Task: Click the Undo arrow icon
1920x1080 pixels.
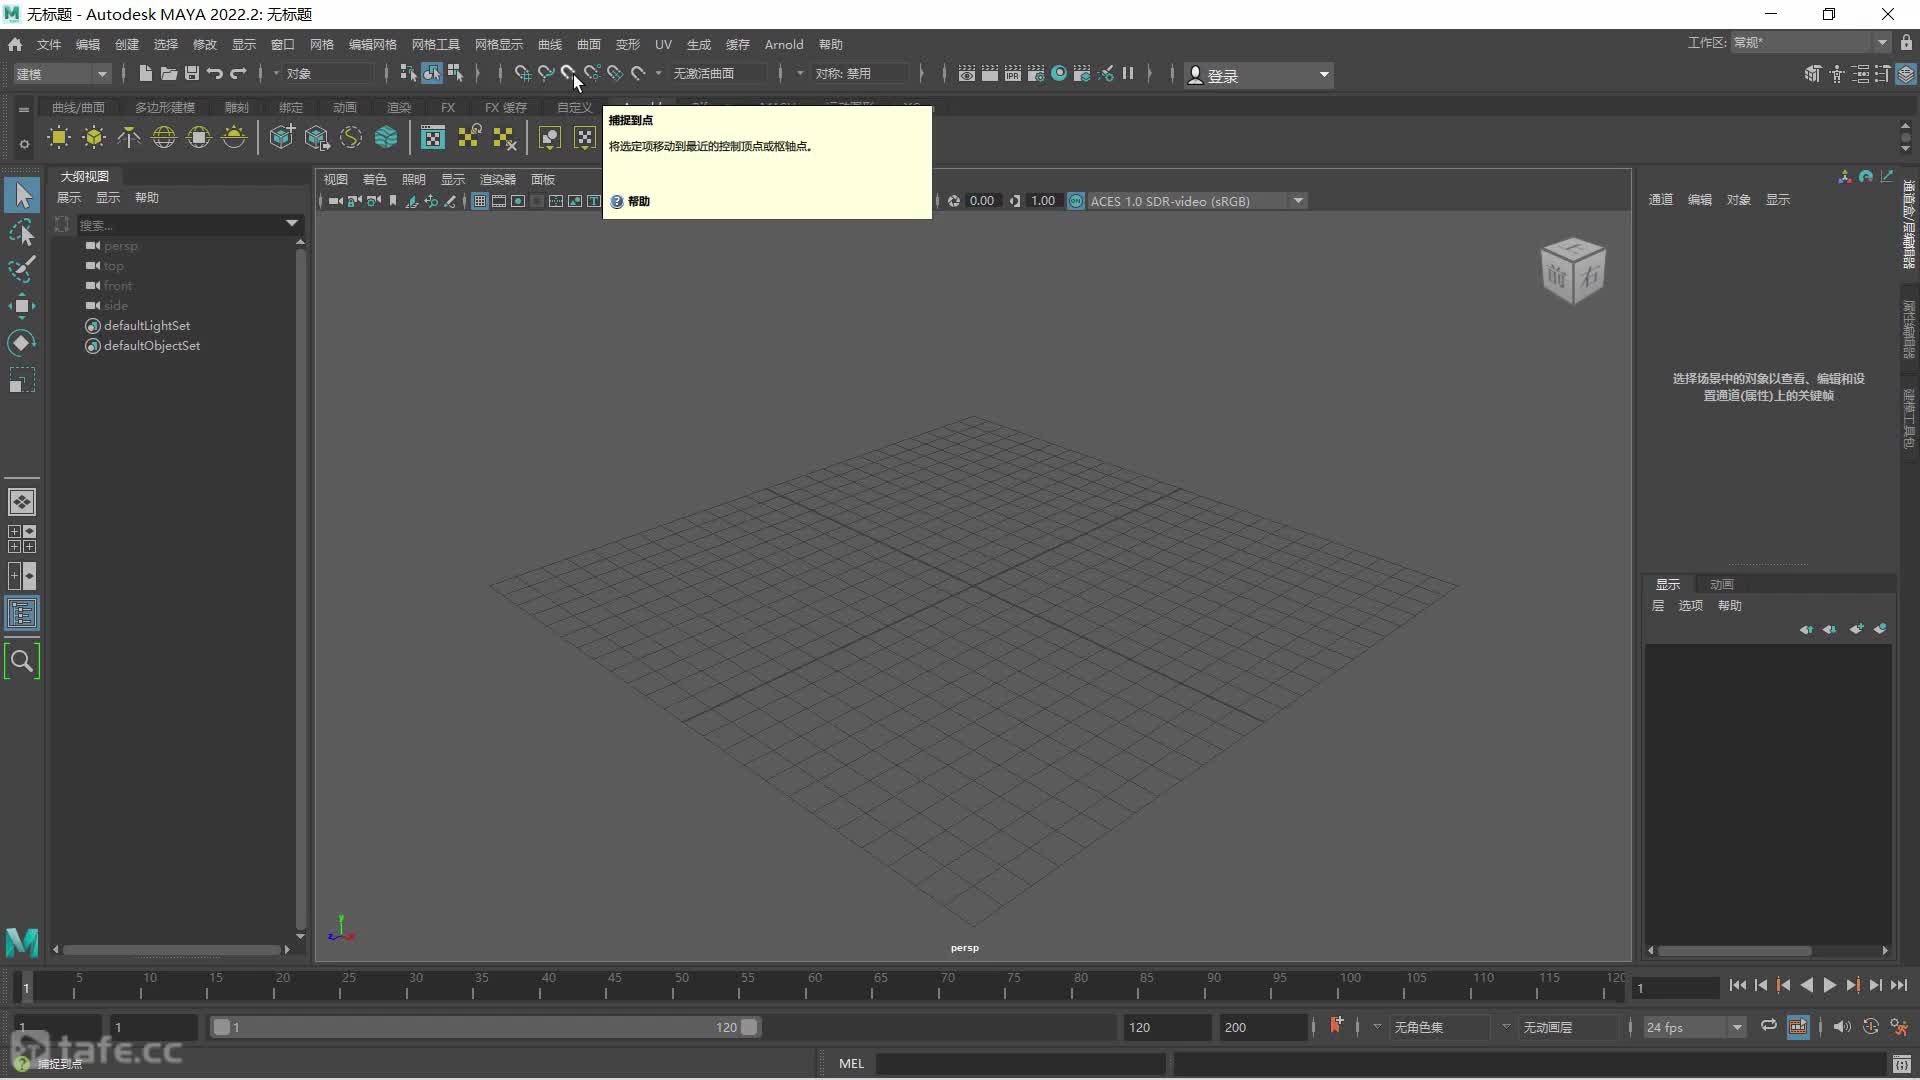Action: coord(214,73)
